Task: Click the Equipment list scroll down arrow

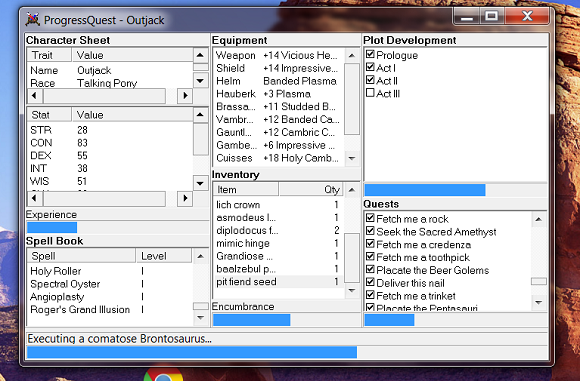Action: (352, 158)
